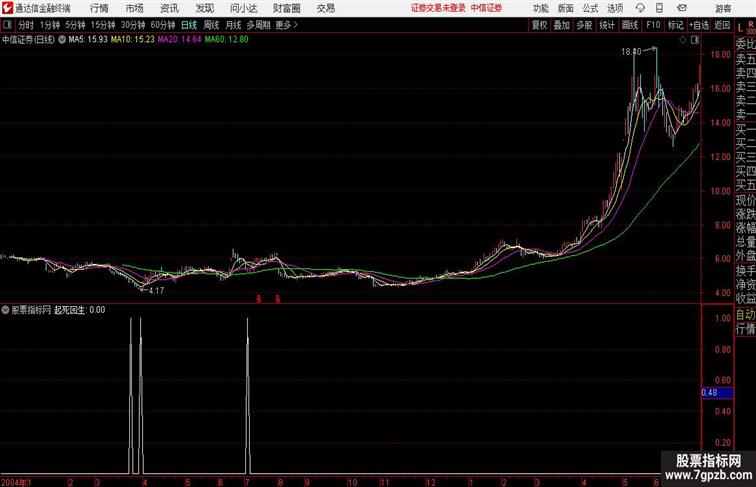756x487 pixels.
Task: Switch to 60分钟 chart period
Action: click(x=163, y=25)
